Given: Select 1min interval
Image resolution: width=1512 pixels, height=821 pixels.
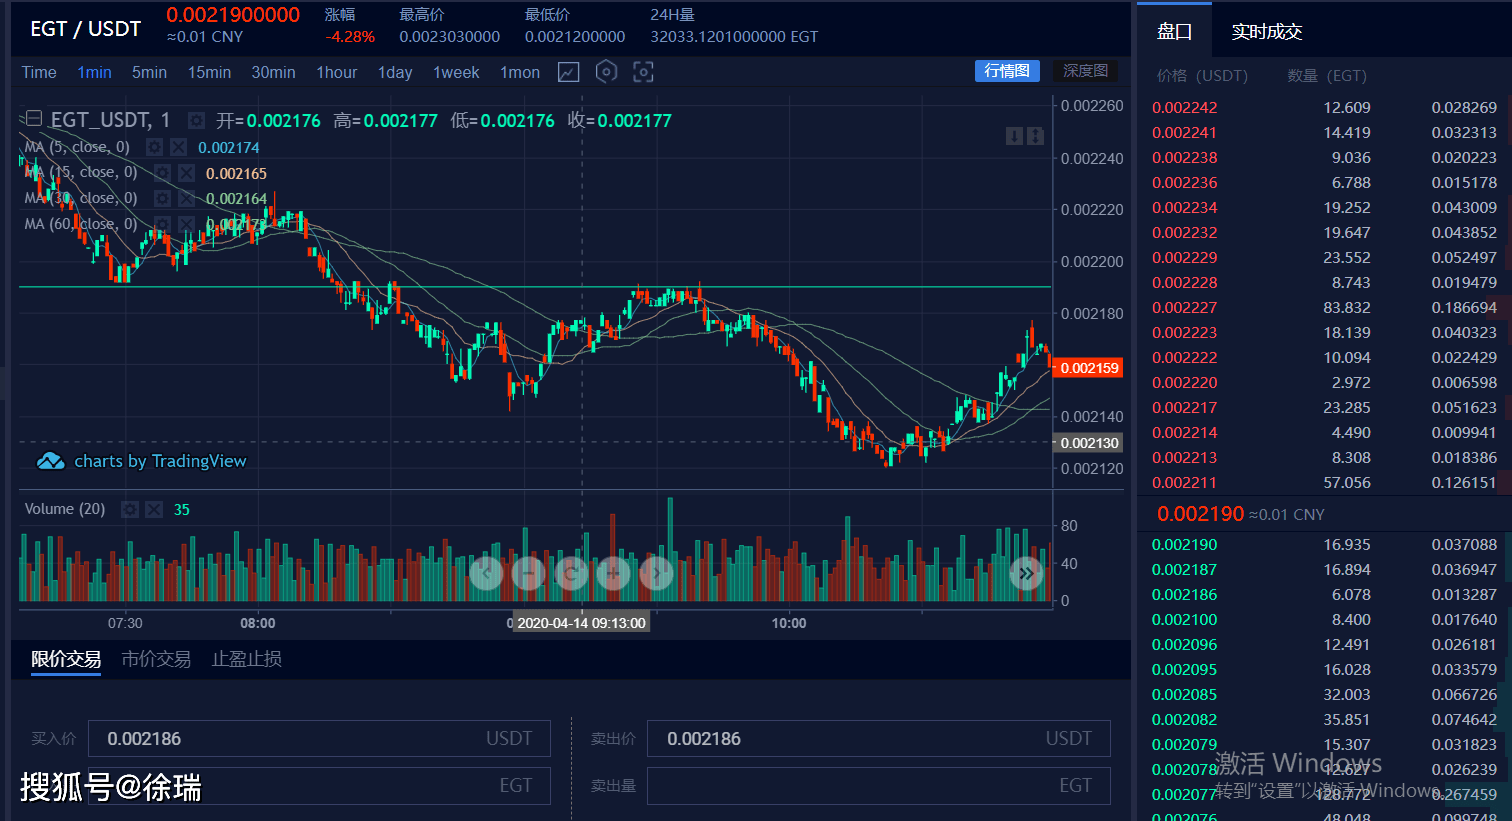Looking at the screenshot, I should [94, 72].
